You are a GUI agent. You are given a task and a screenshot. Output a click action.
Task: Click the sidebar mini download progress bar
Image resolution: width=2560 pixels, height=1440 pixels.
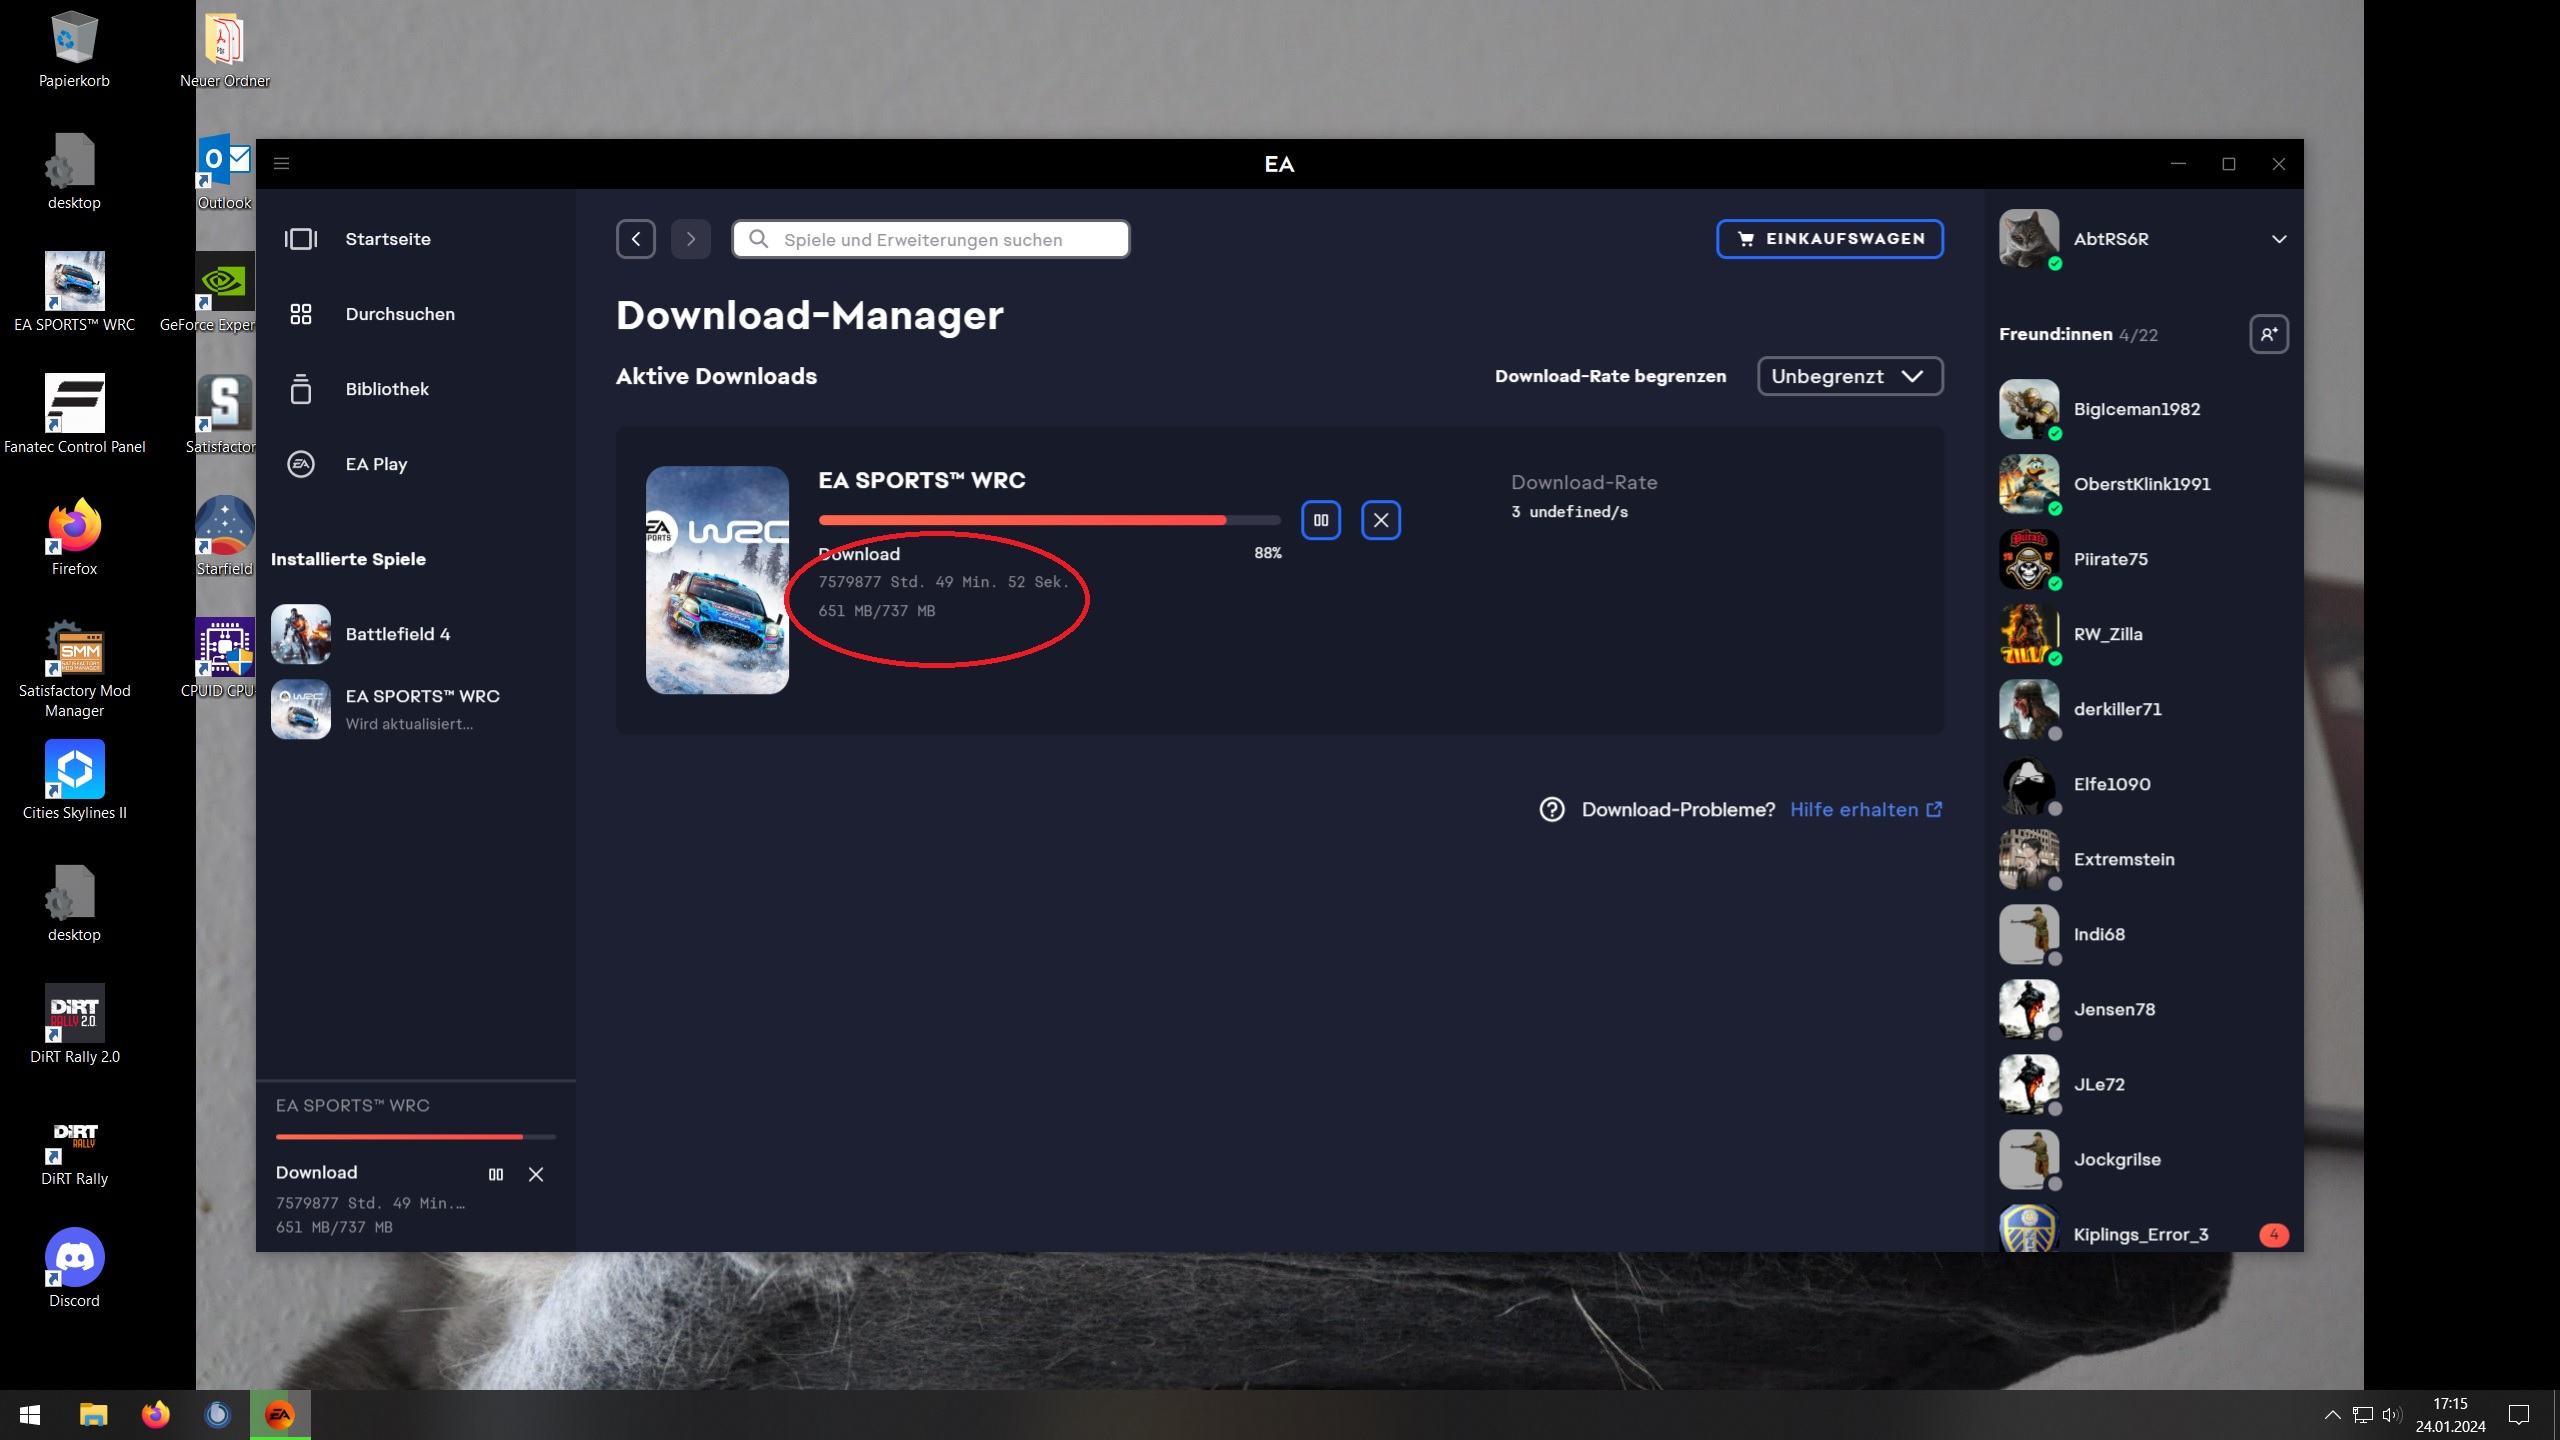(415, 1137)
